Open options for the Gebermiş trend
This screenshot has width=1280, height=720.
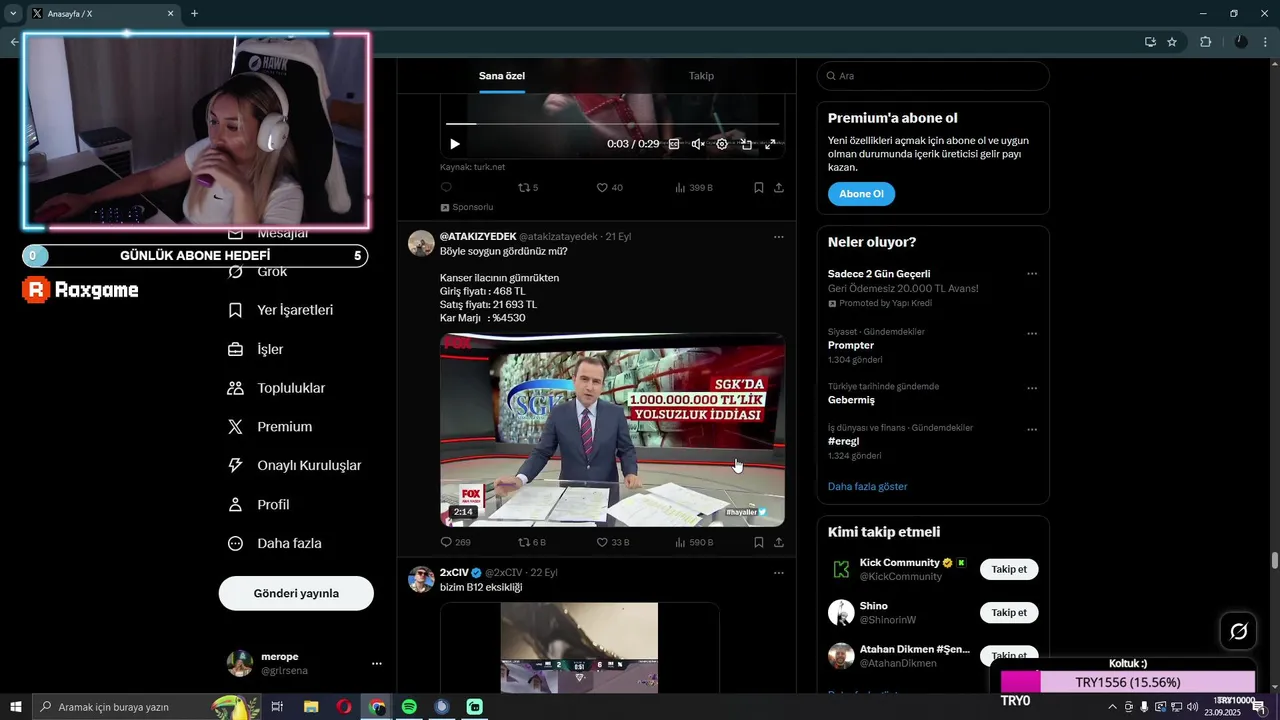point(1032,388)
